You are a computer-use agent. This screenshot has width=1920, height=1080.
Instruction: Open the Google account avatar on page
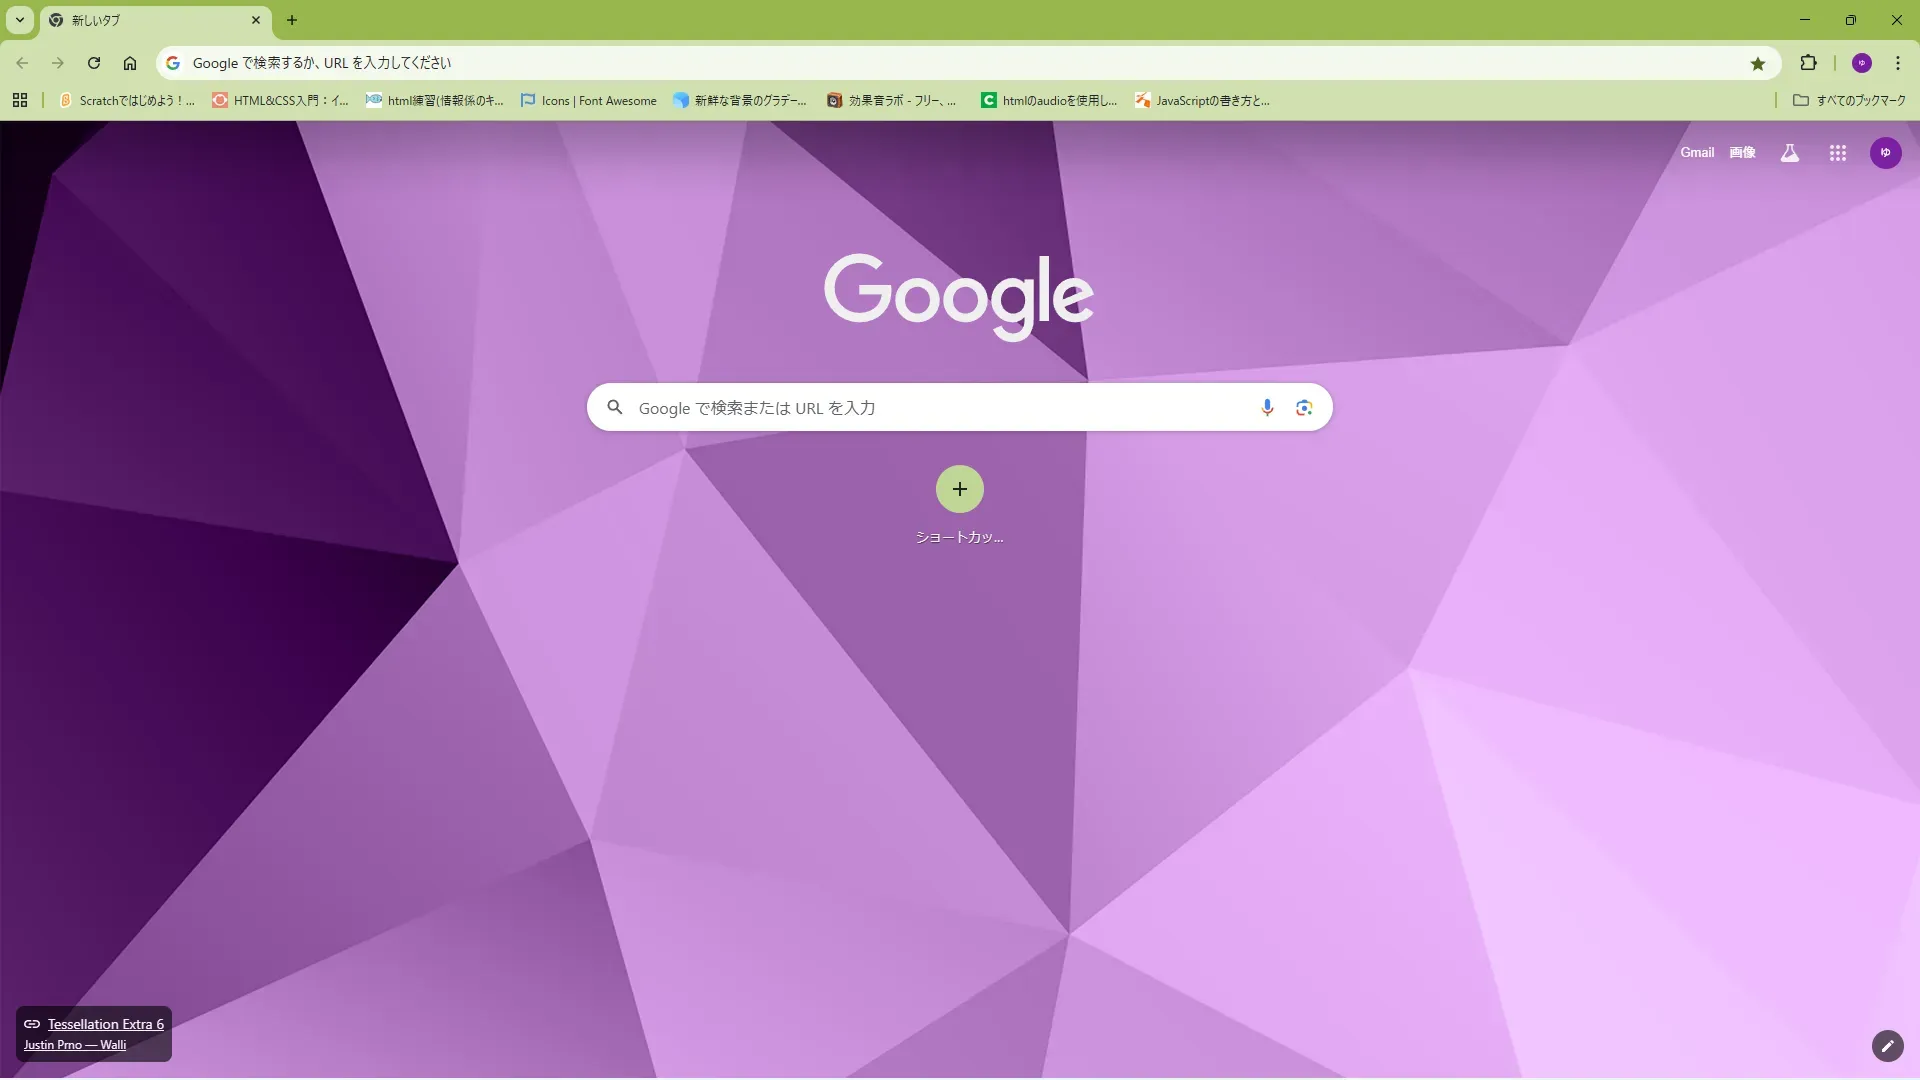coord(1885,153)
